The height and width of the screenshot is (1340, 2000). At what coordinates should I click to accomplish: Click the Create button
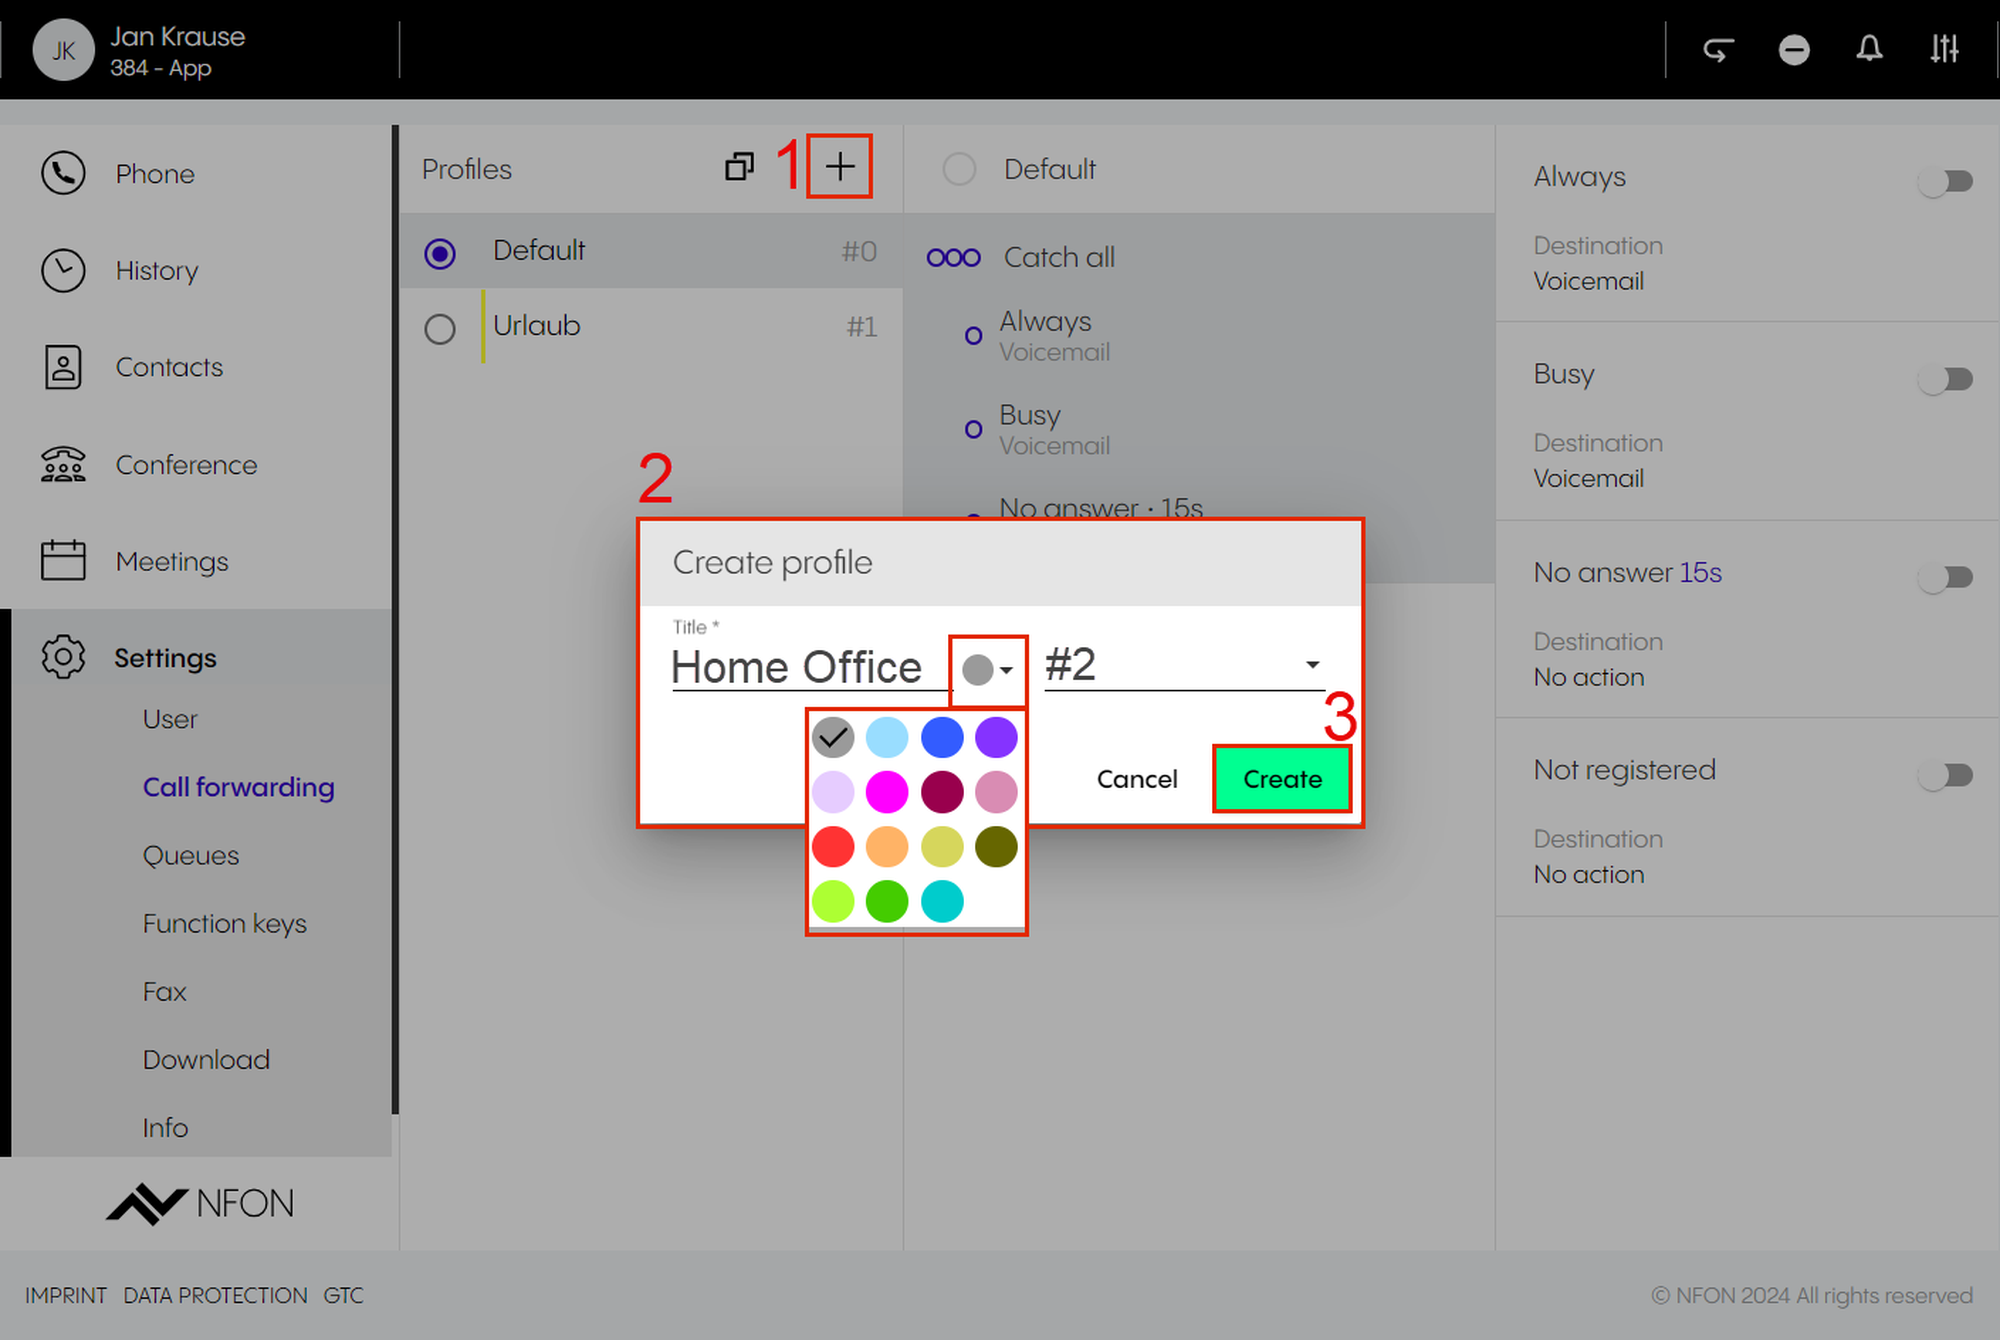click(x=1282, y=779)
